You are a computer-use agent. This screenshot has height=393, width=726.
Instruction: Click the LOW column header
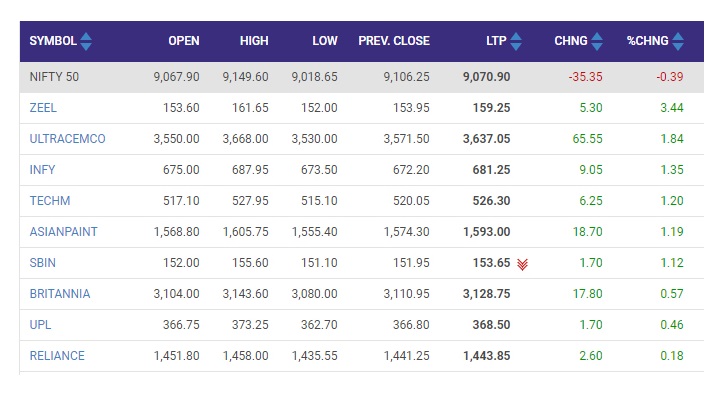pos(325,41)
